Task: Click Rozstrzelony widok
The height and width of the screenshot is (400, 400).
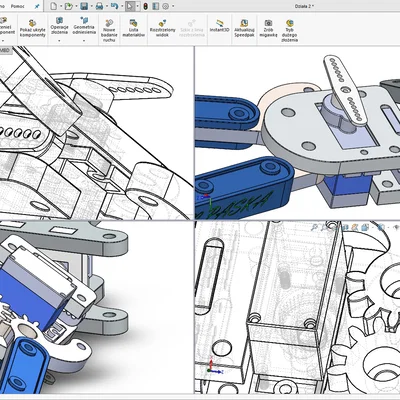Action: (x=162, y=28)
